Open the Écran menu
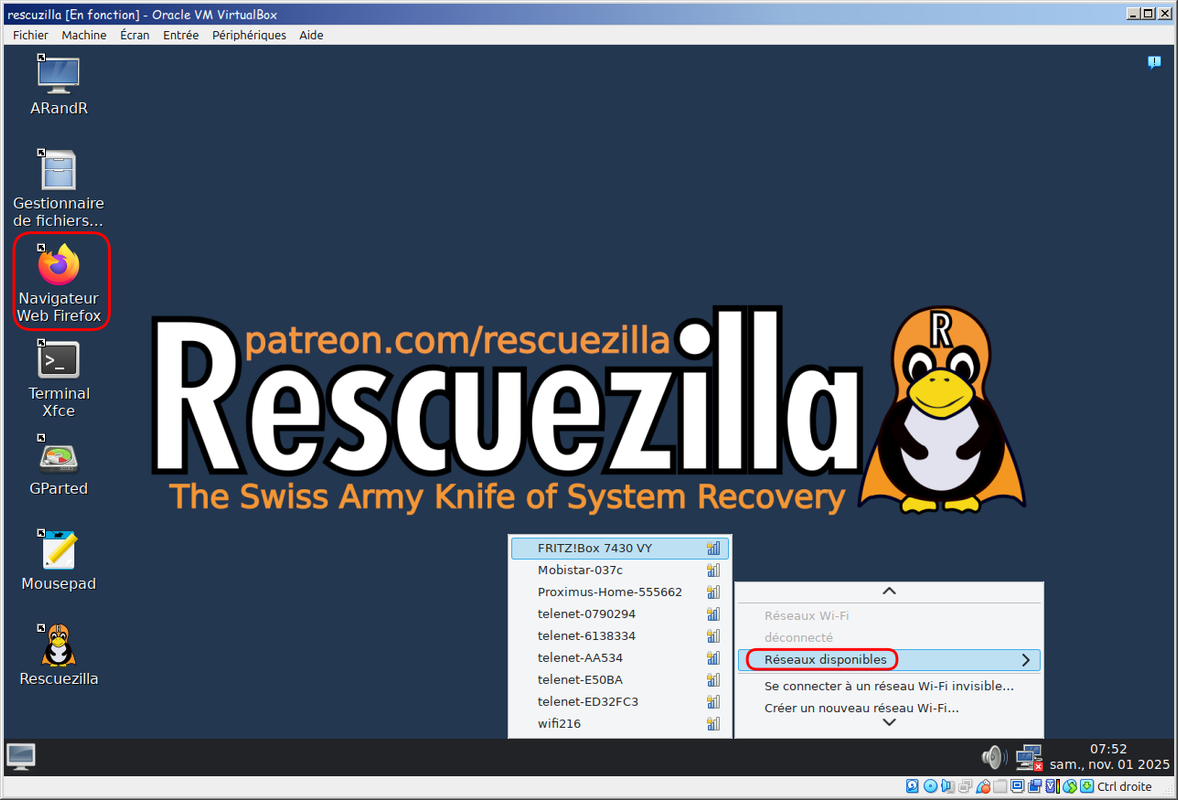 [134, 35]
